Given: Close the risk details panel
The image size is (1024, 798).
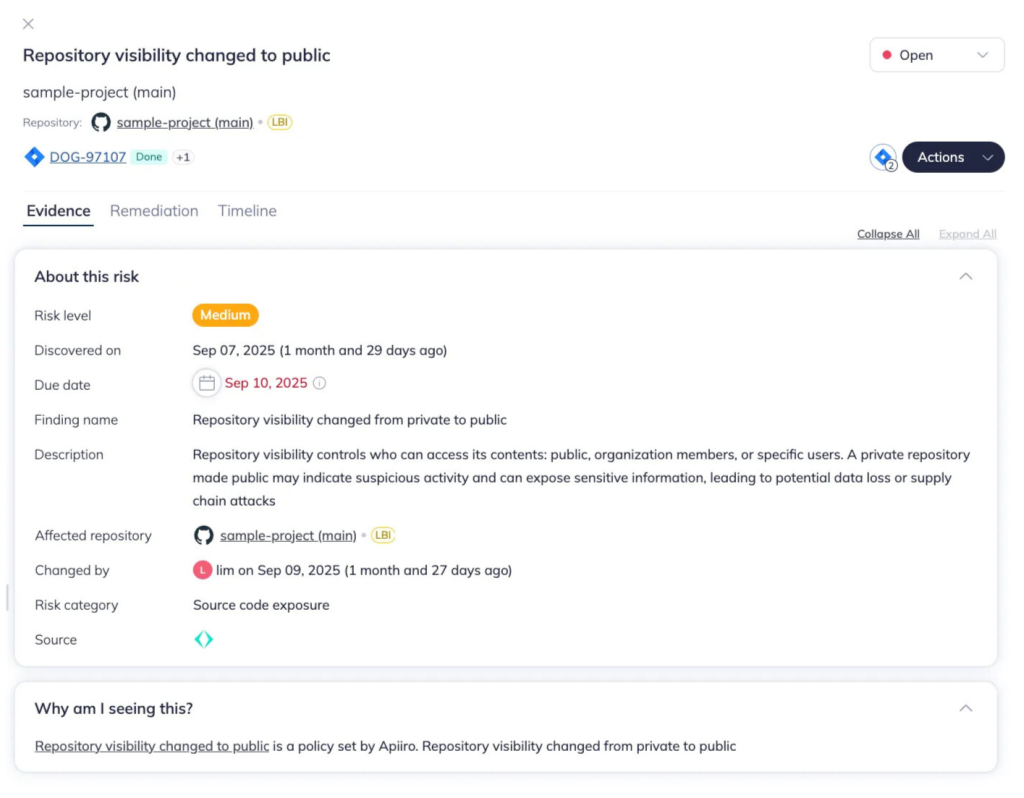Looking at the screenshot, I should click(x=28, y=24).
